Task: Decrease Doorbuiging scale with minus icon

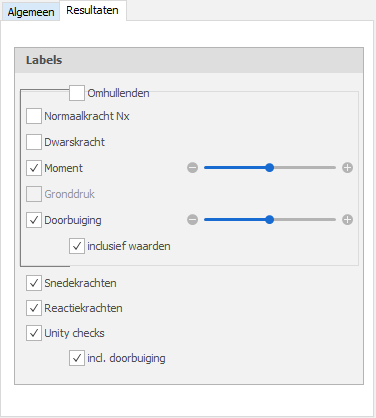Action: pyautogui.click(x=192, y=220)
